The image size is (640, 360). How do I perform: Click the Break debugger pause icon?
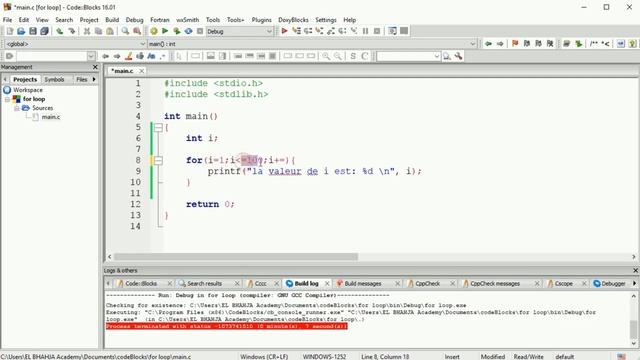click(365, 31)
